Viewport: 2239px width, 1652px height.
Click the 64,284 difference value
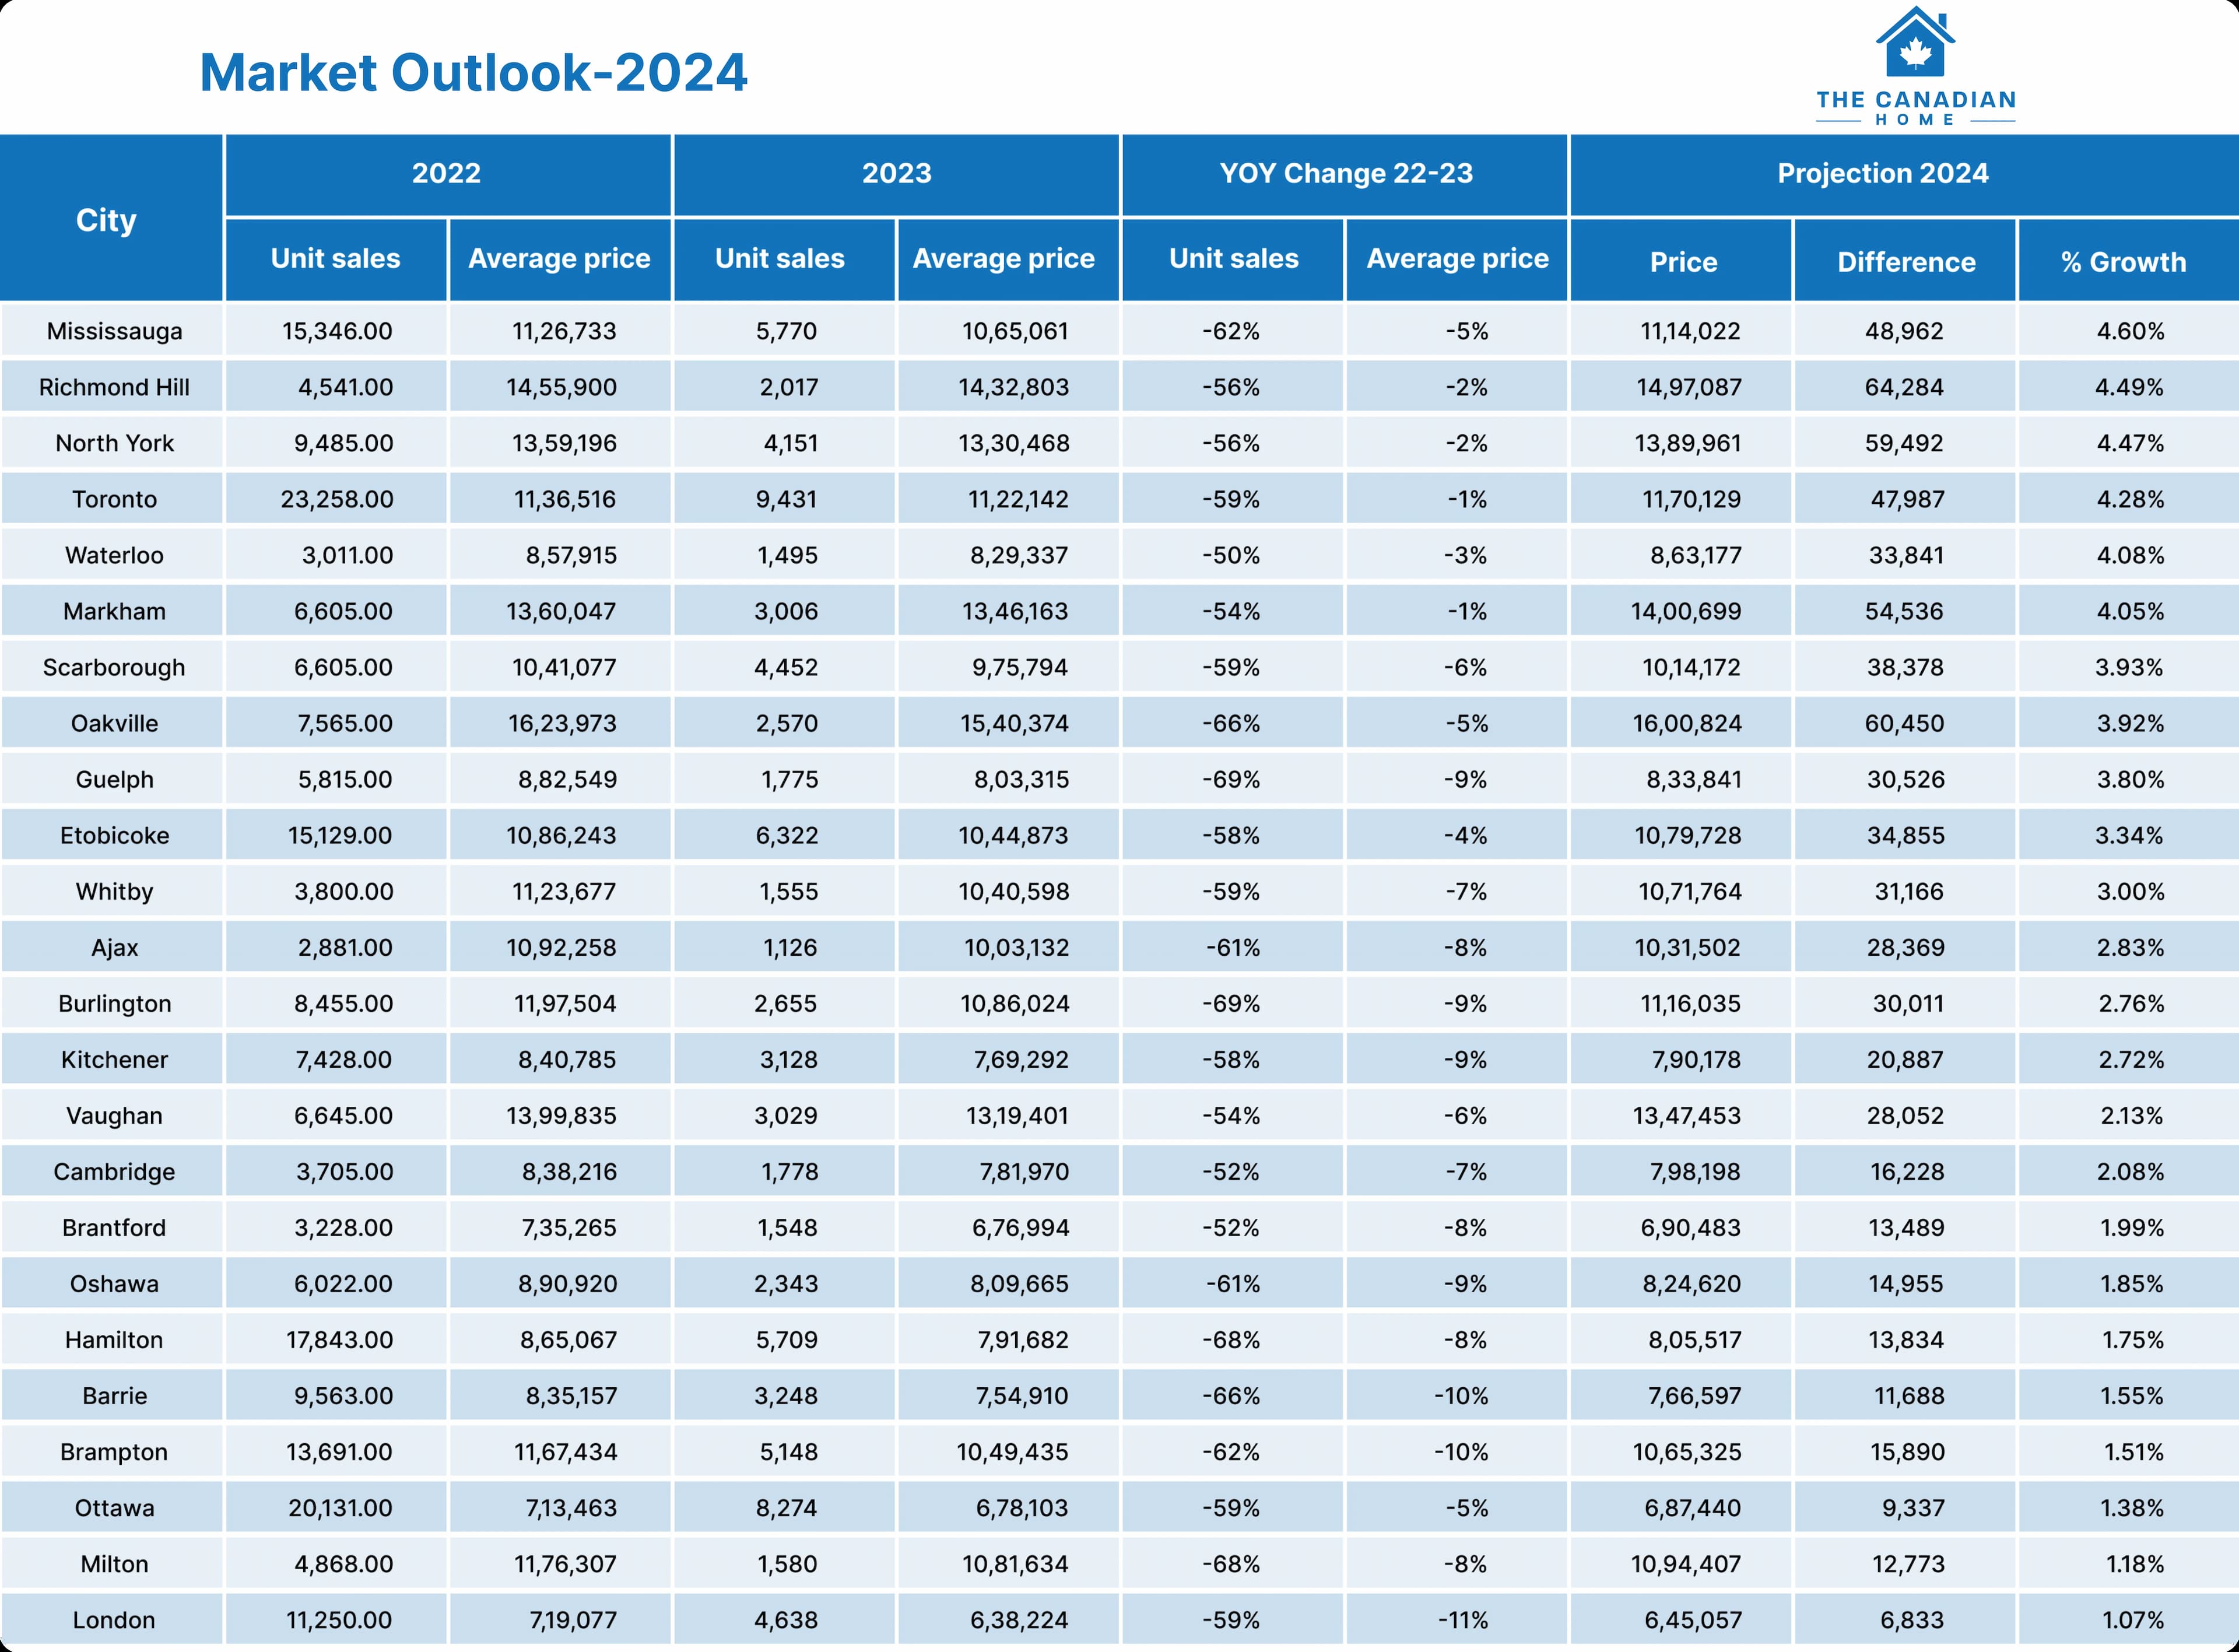(x=1904, y=387)
